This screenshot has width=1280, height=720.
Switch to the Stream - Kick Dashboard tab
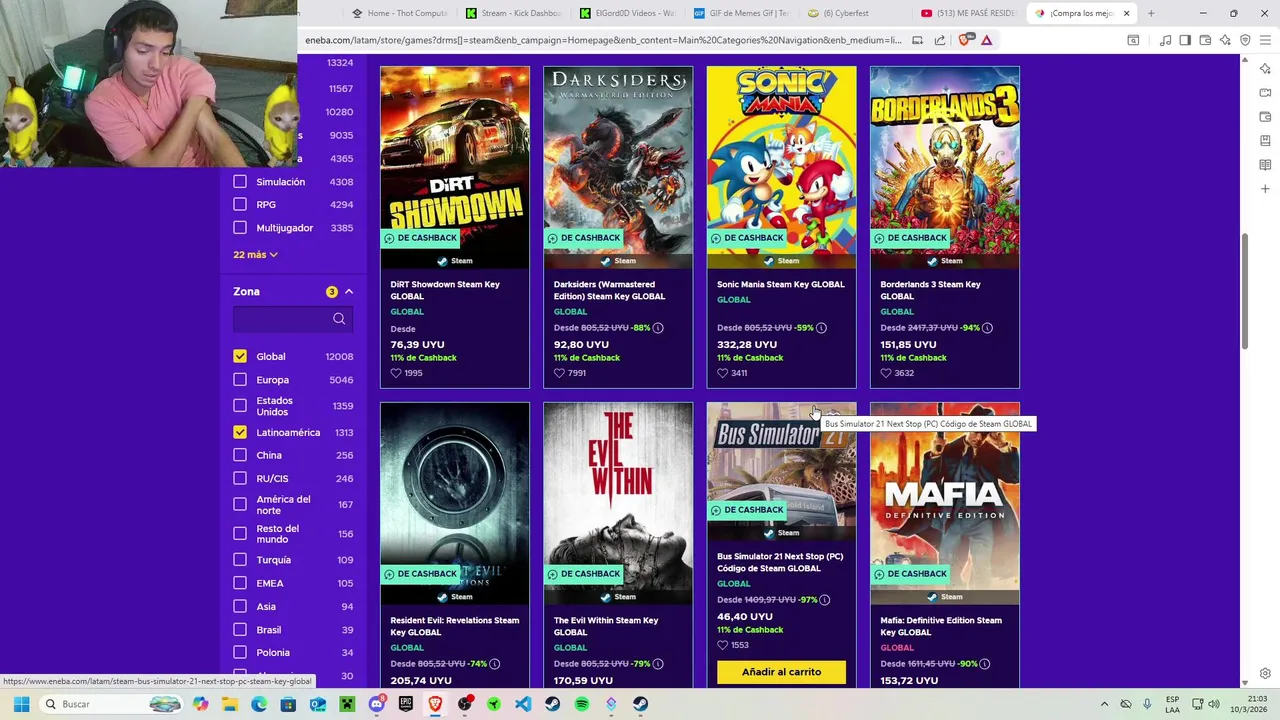point(514,13)
